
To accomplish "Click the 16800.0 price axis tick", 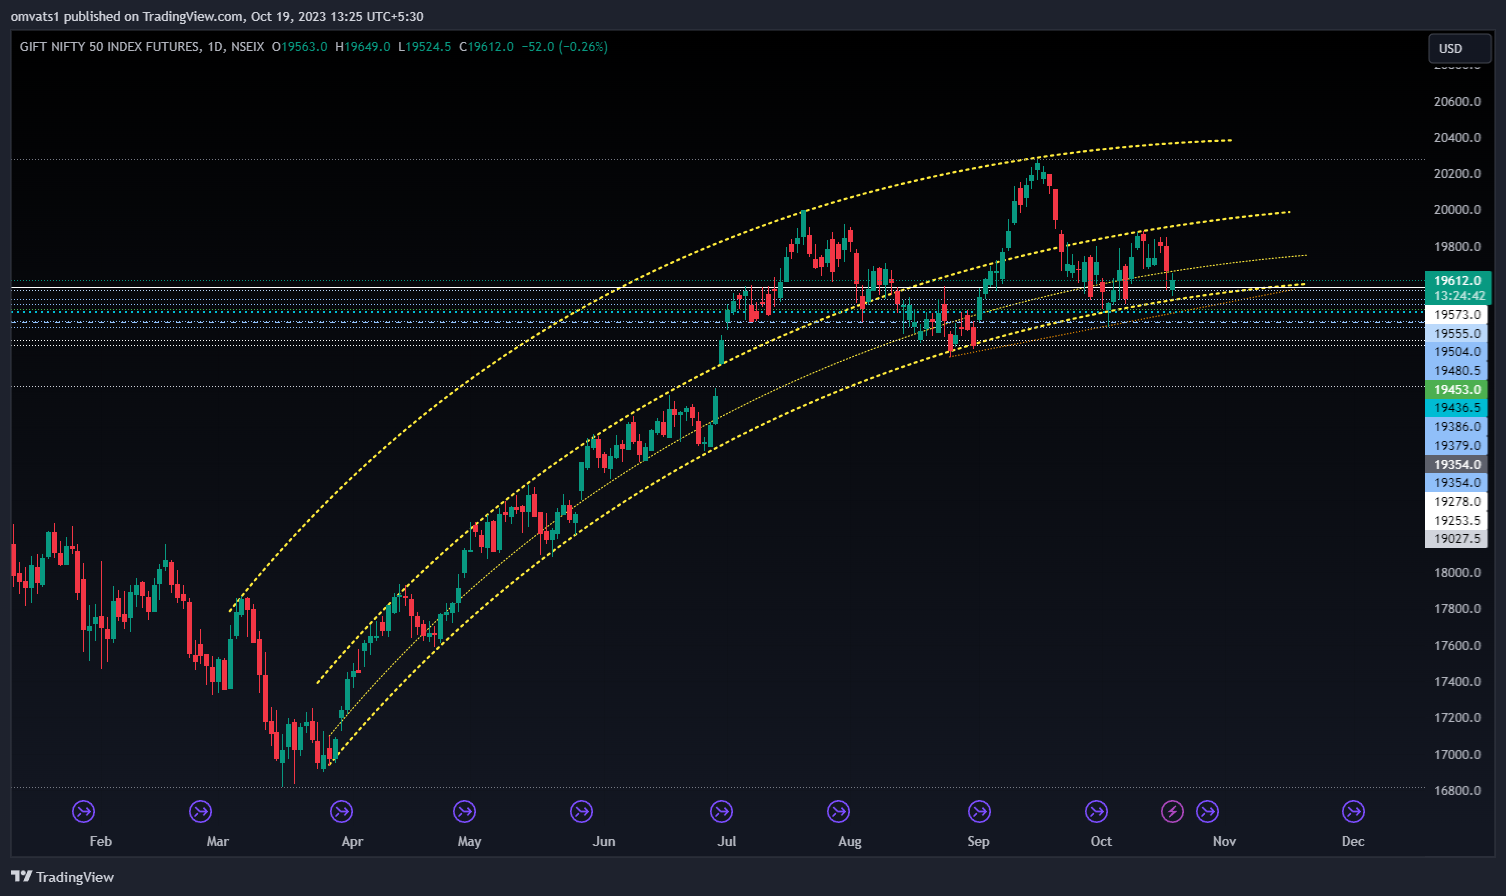I will click(x=1457, y=791).
